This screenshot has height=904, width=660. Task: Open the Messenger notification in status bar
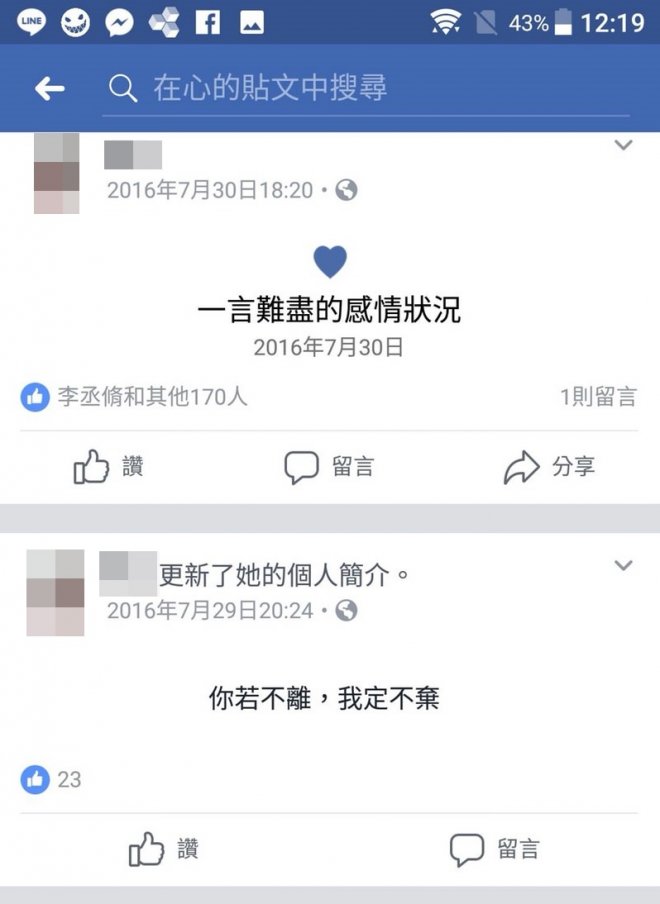click(x=119, y=23)
